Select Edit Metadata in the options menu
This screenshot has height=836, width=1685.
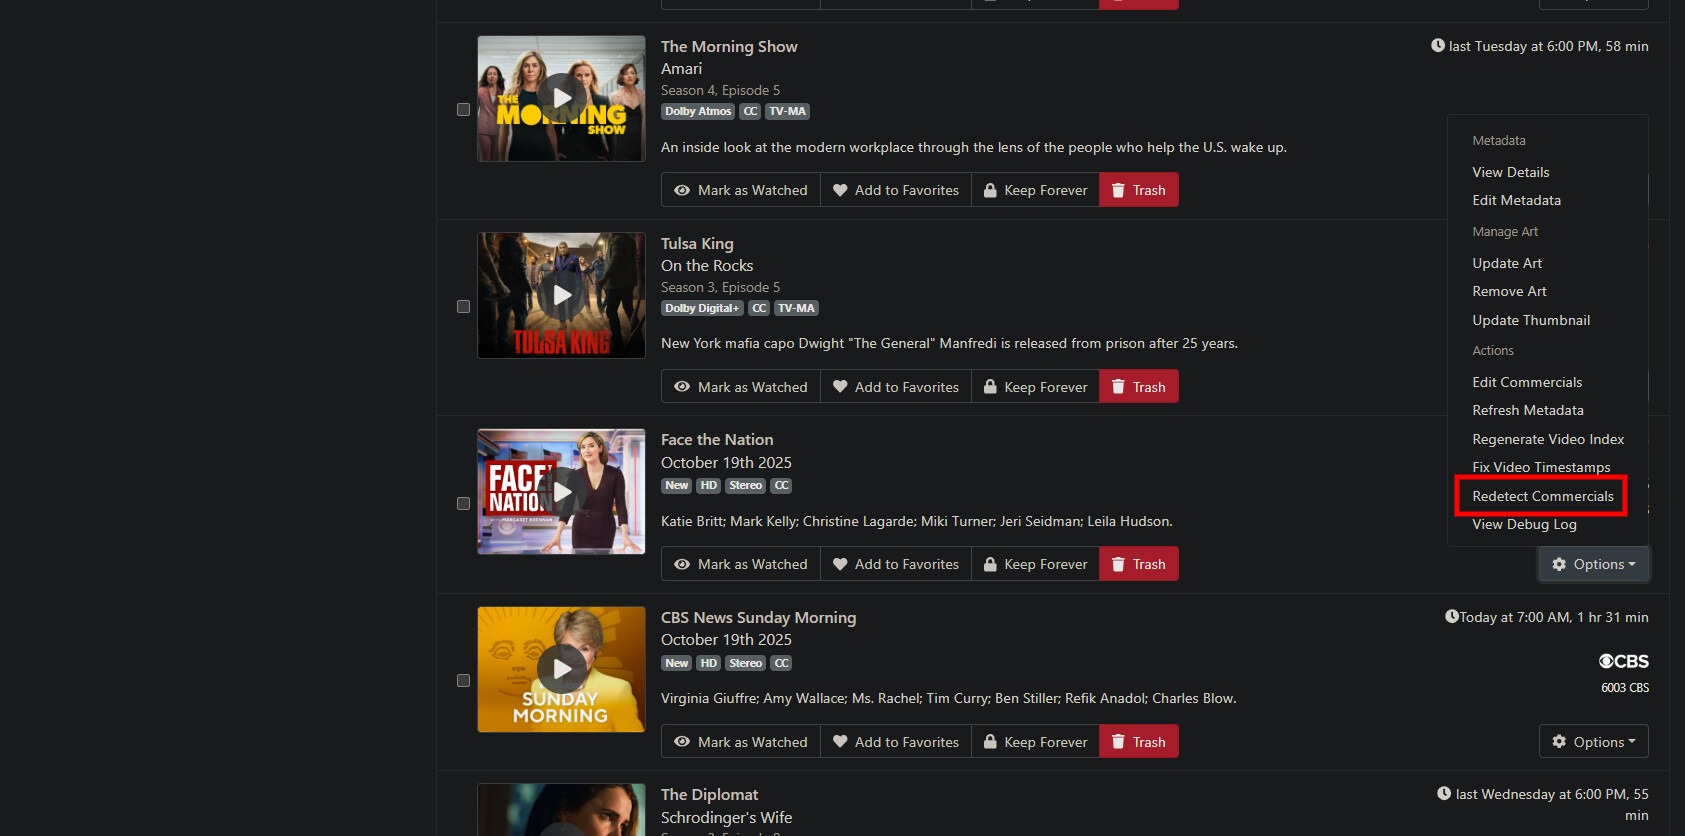(1516, 200)
